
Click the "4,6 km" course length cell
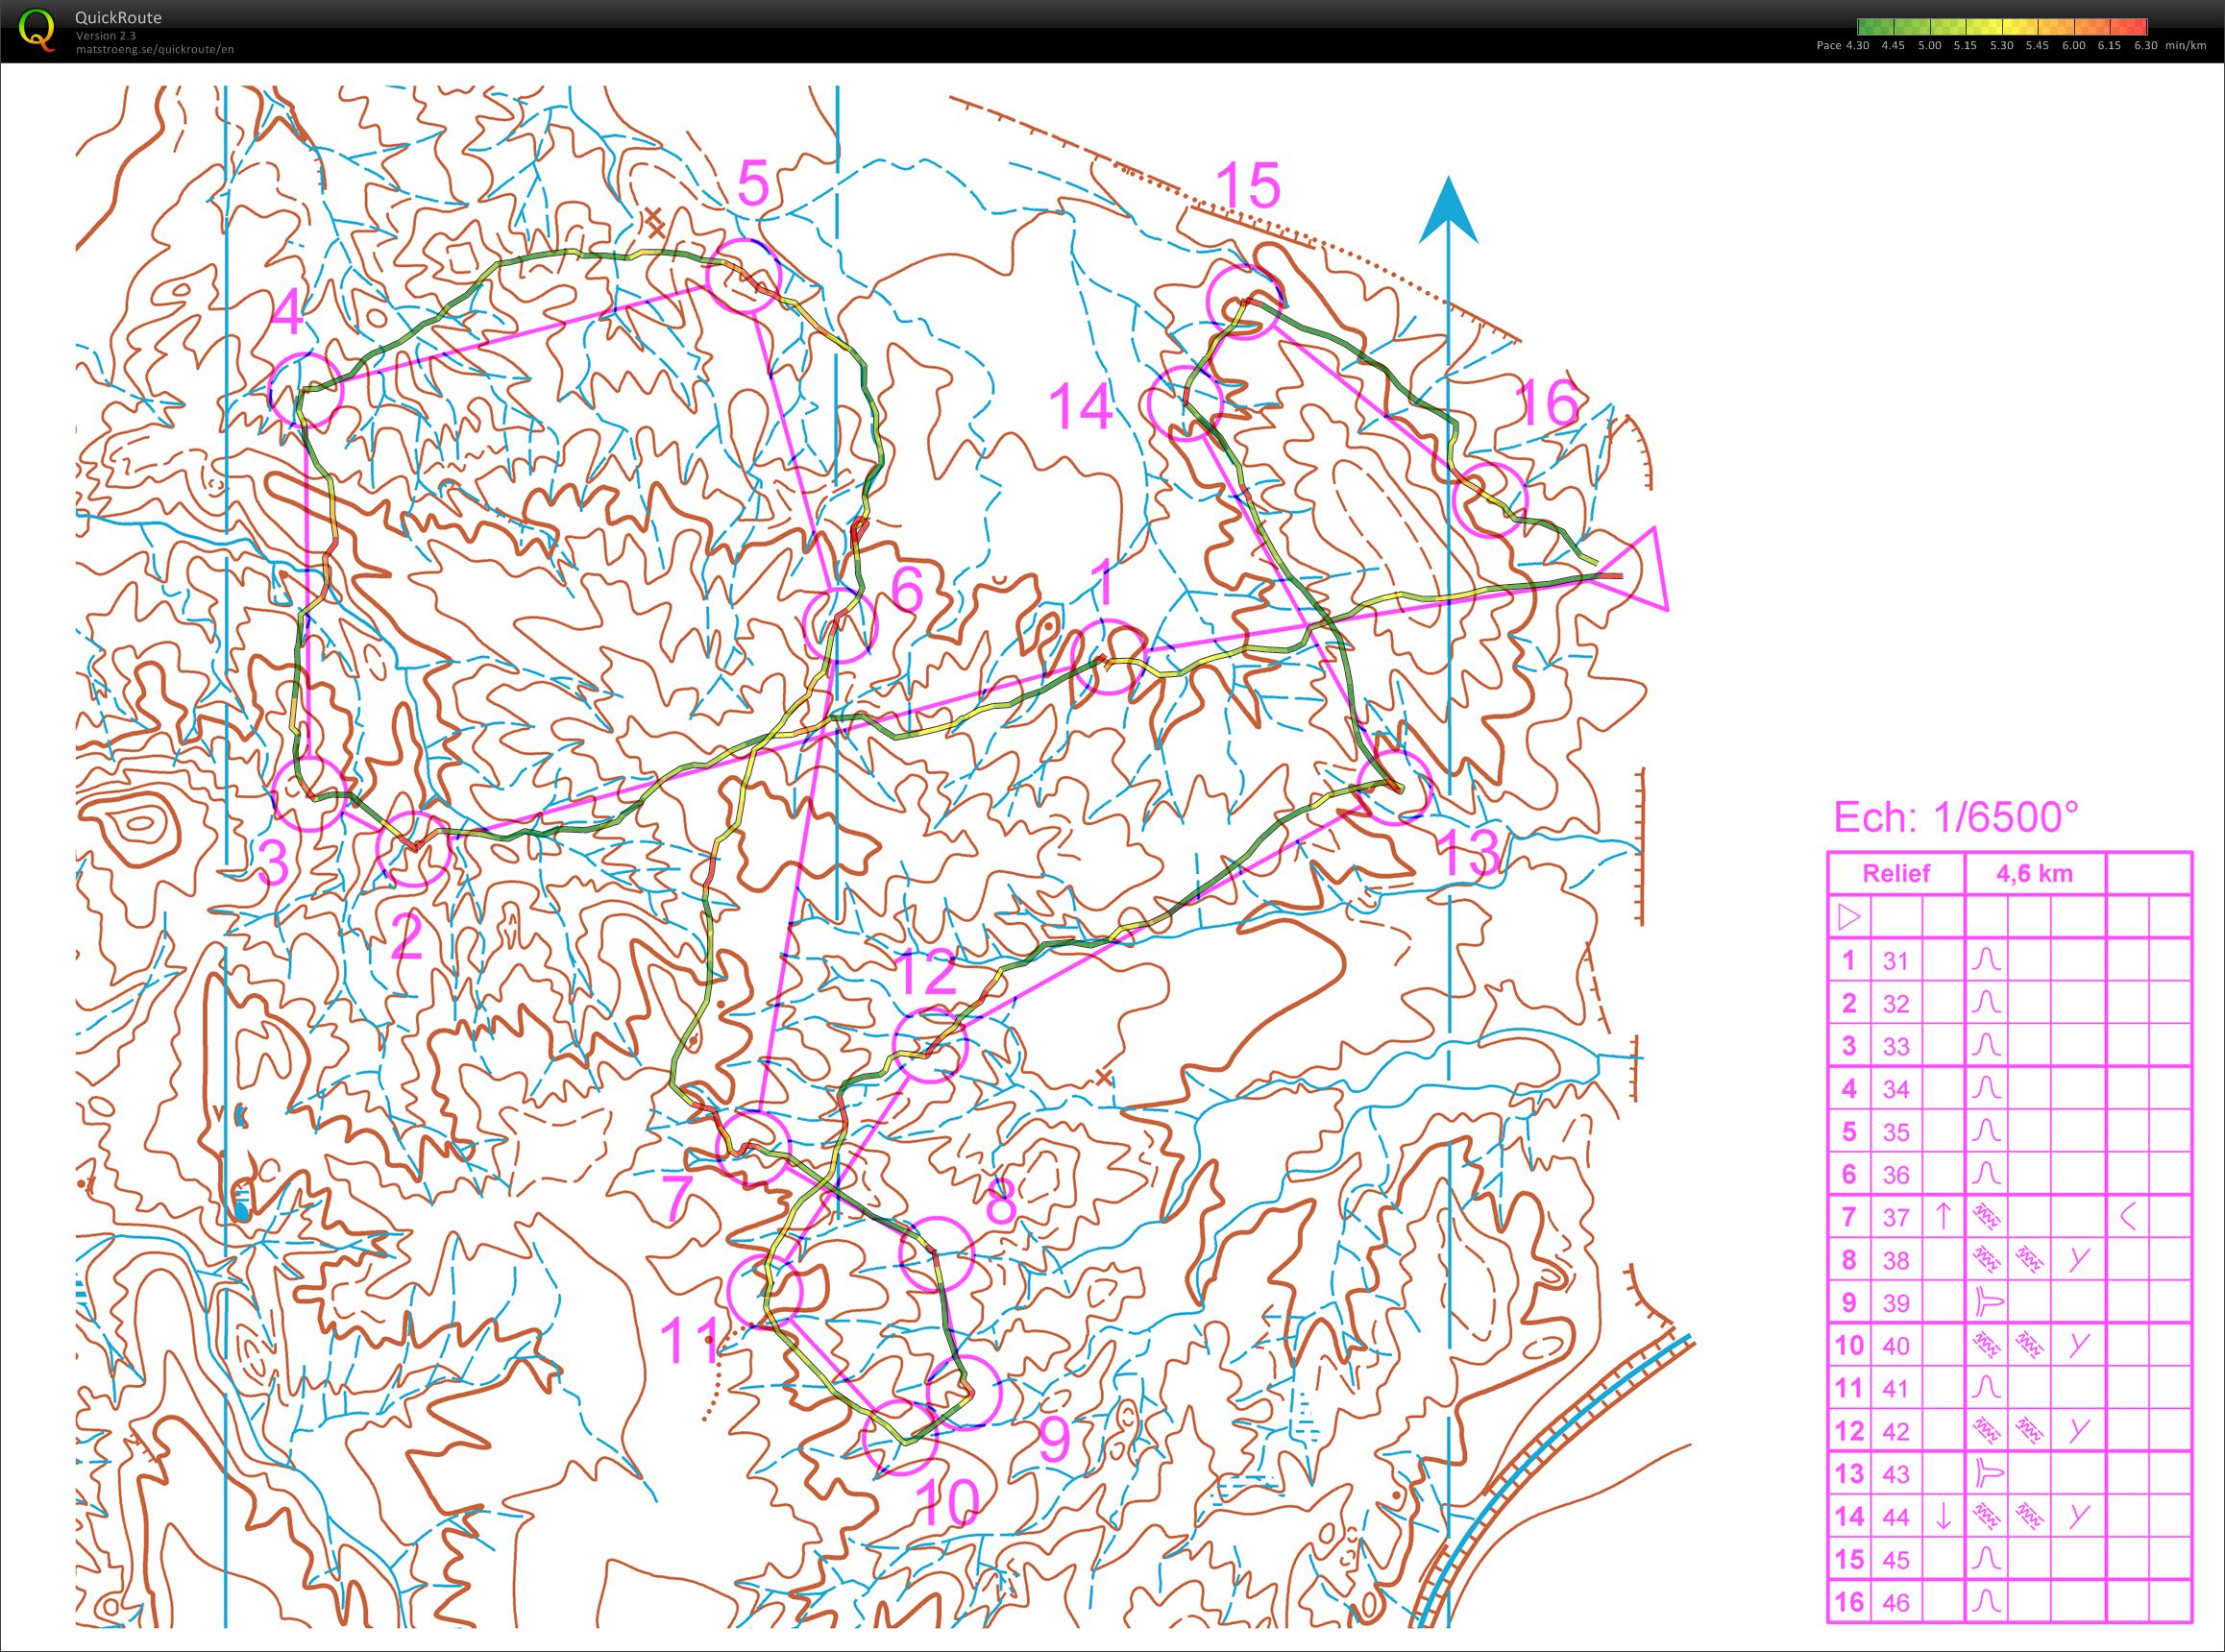[x=2035, y=873]
